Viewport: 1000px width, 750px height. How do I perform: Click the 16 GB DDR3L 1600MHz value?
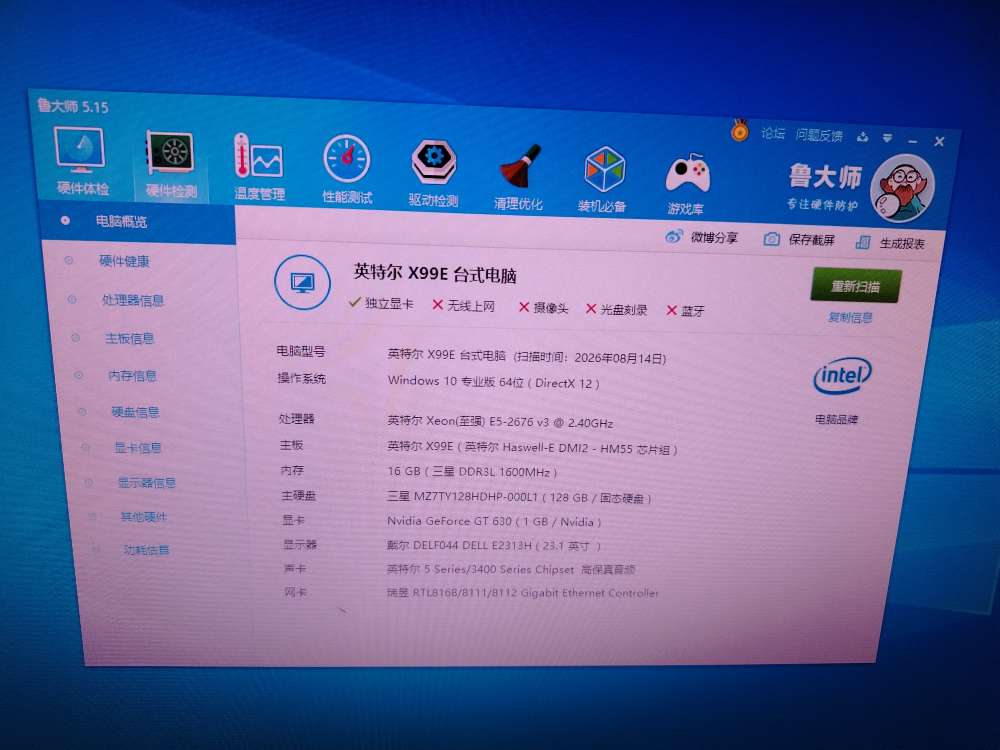pyautogui.click(x=473, y=471)
